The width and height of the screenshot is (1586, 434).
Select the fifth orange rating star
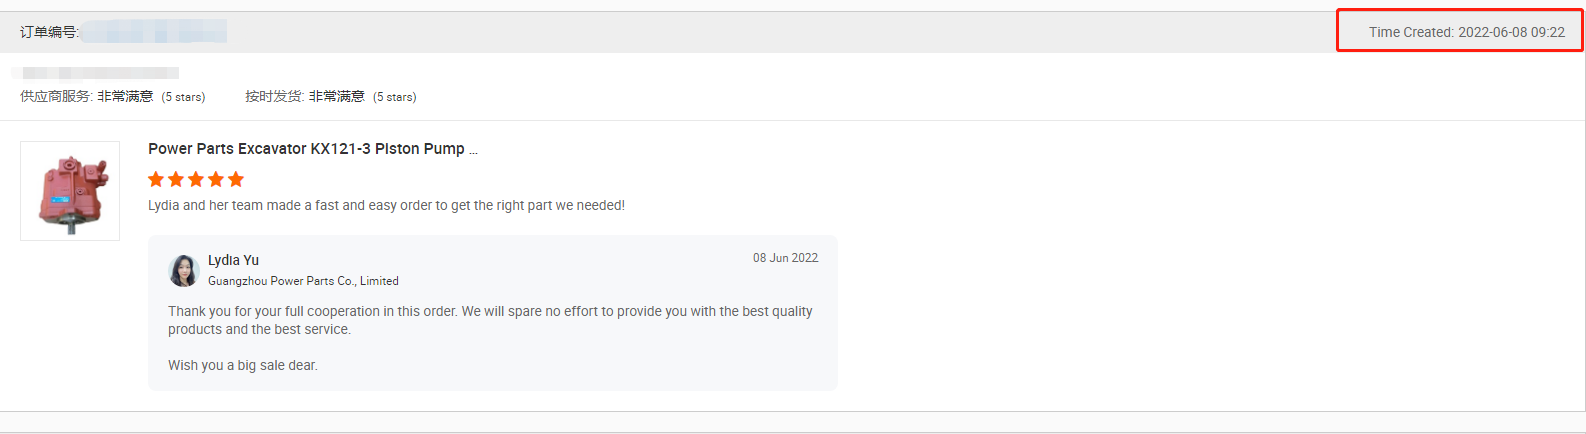point(236,180)
